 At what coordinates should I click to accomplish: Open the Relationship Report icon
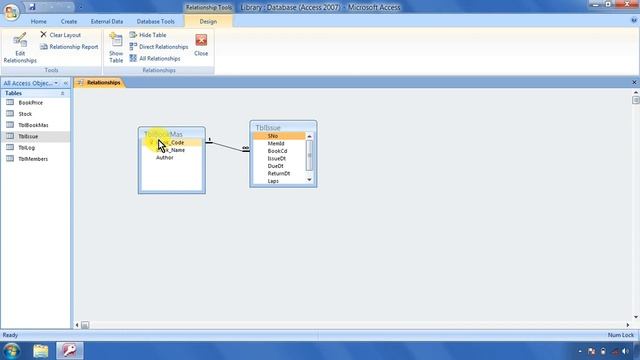(x=44, y=47)
